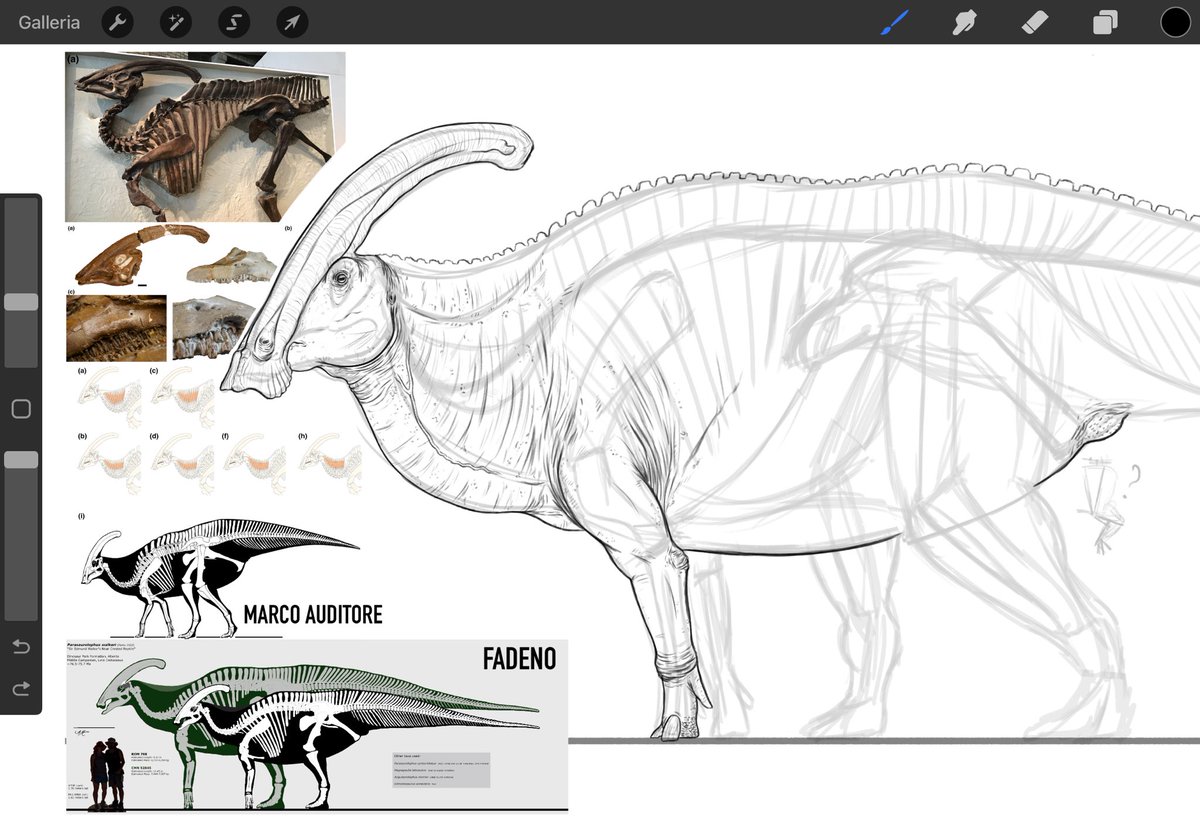The width and height of the screenshot is (1200, 838).
Task: Open the Layers panel
Action: point(1105,22)
